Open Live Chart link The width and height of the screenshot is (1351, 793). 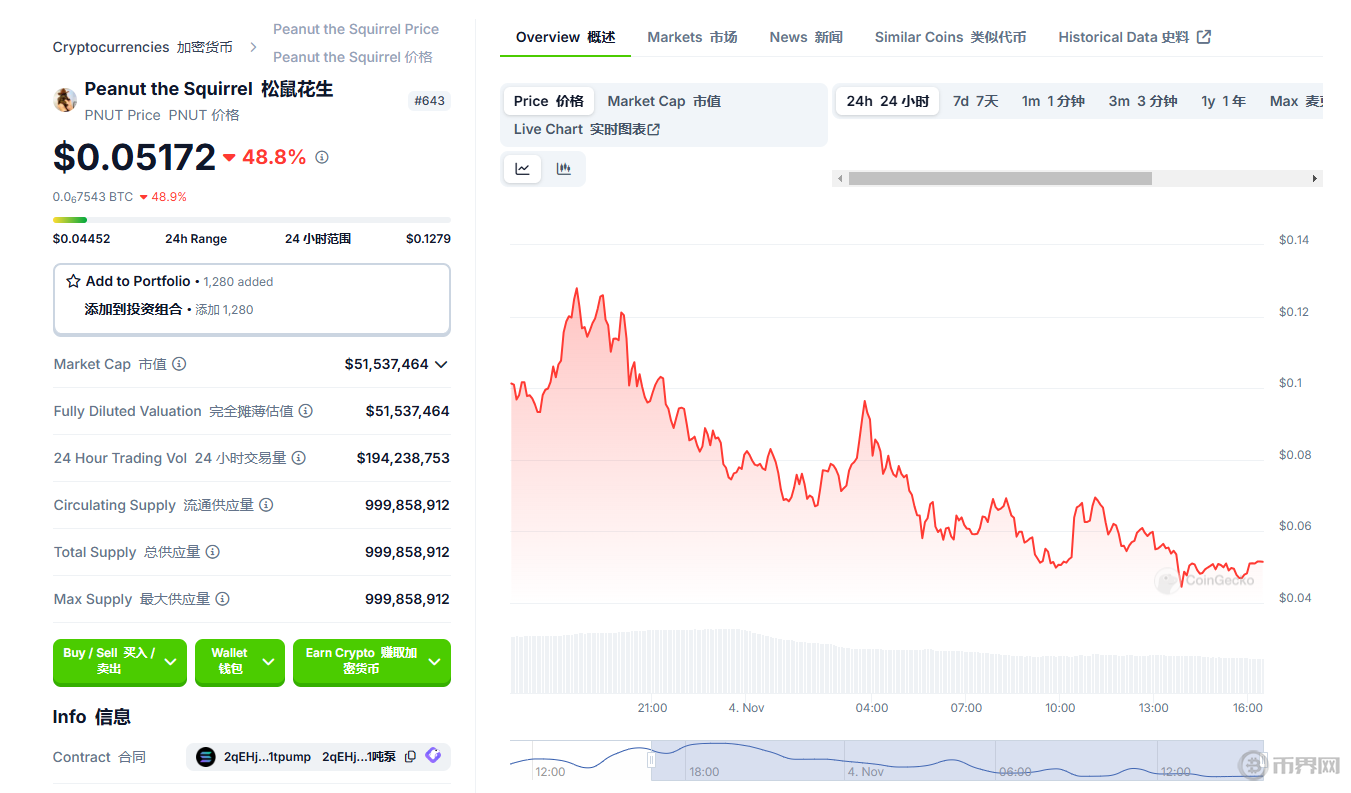587,129
